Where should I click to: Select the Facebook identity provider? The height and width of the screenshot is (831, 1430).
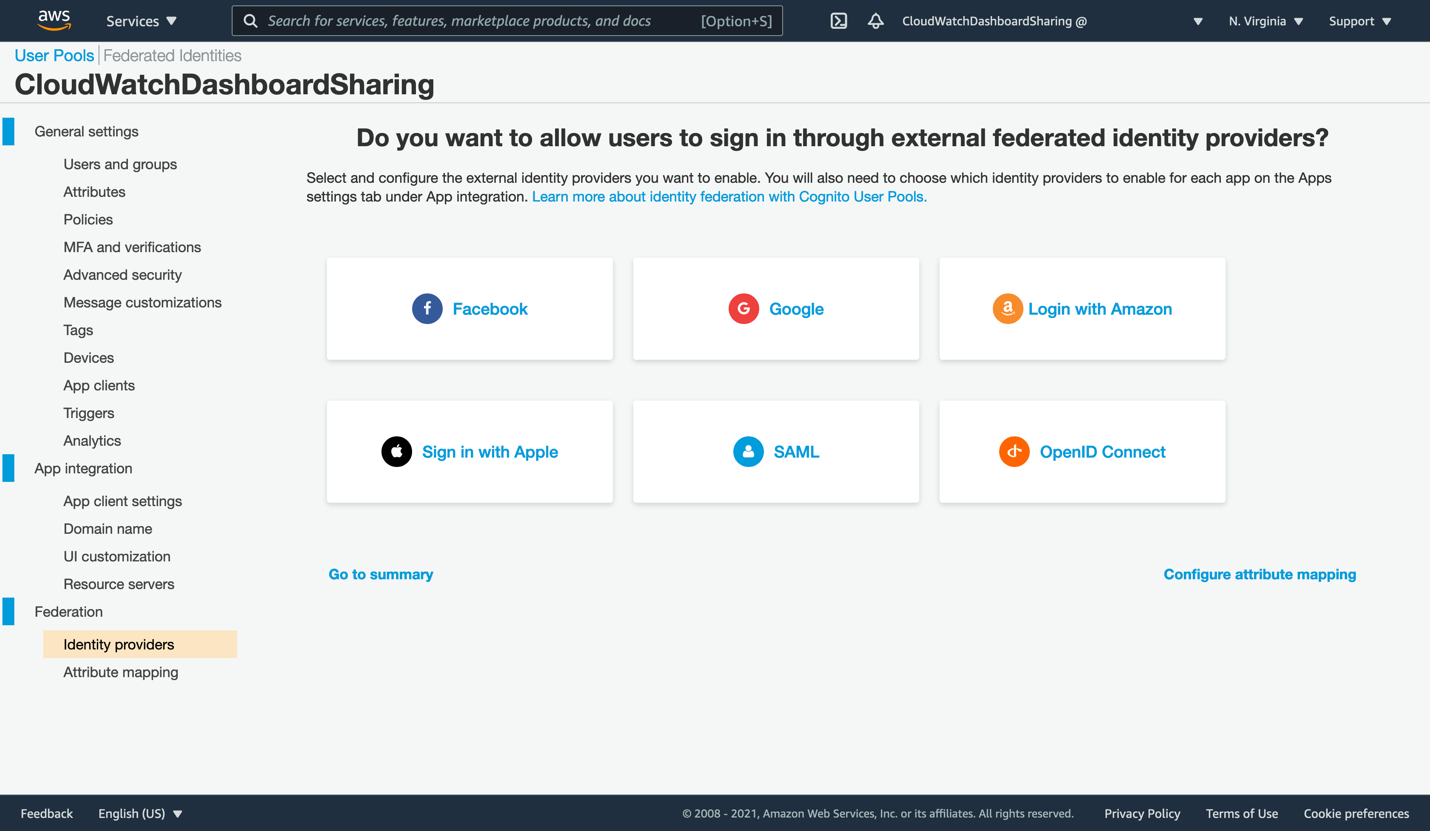coord(470,309)
